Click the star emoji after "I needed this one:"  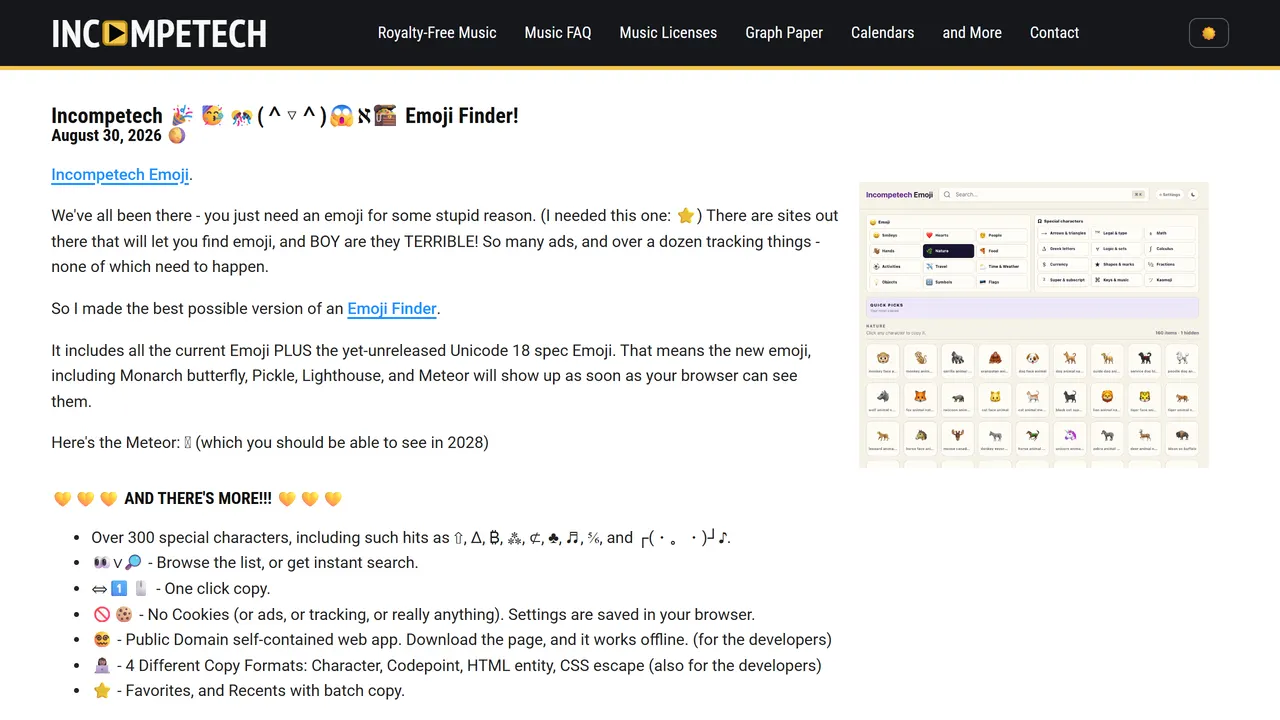point(685,216)
